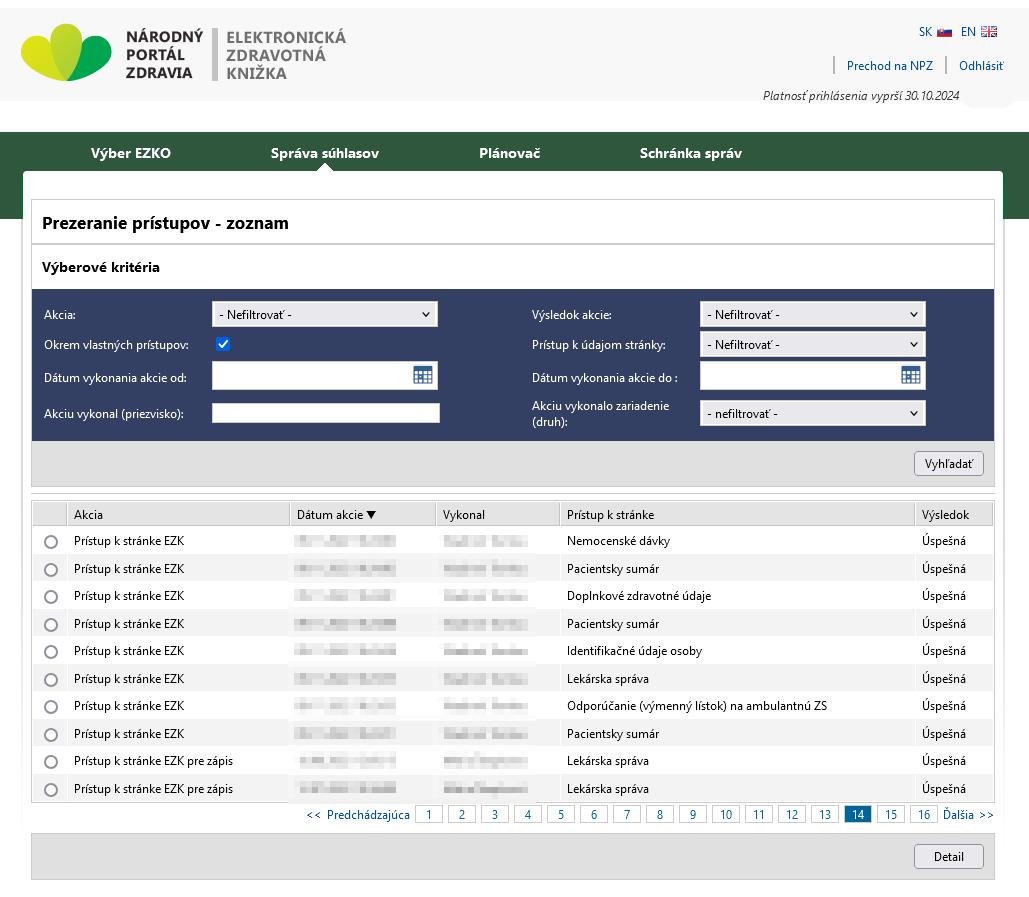Switch to the Plánovač tab
This screenshot has height=897, width=1029.
click(x=509, y=153)
